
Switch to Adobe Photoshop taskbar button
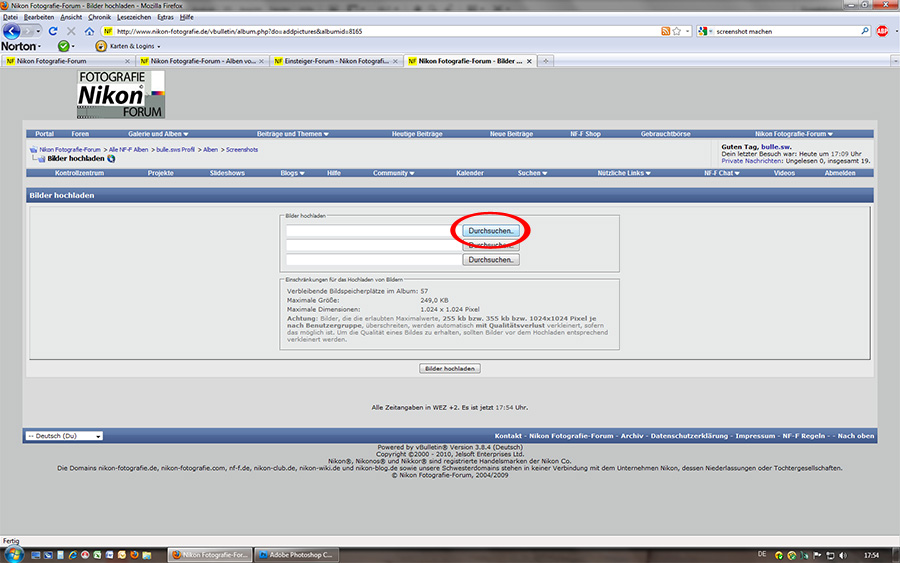[x=296, y=555]
